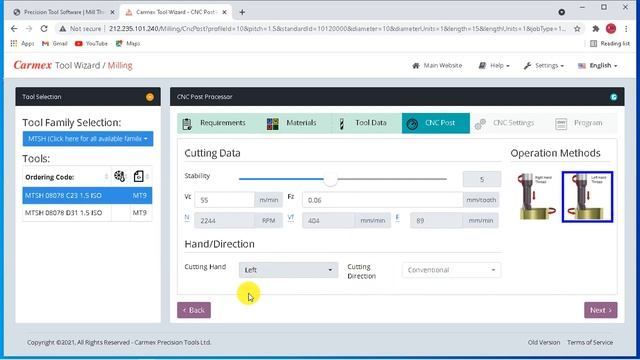
Task: Reload the browser page
Action: [x=44, y=29]
